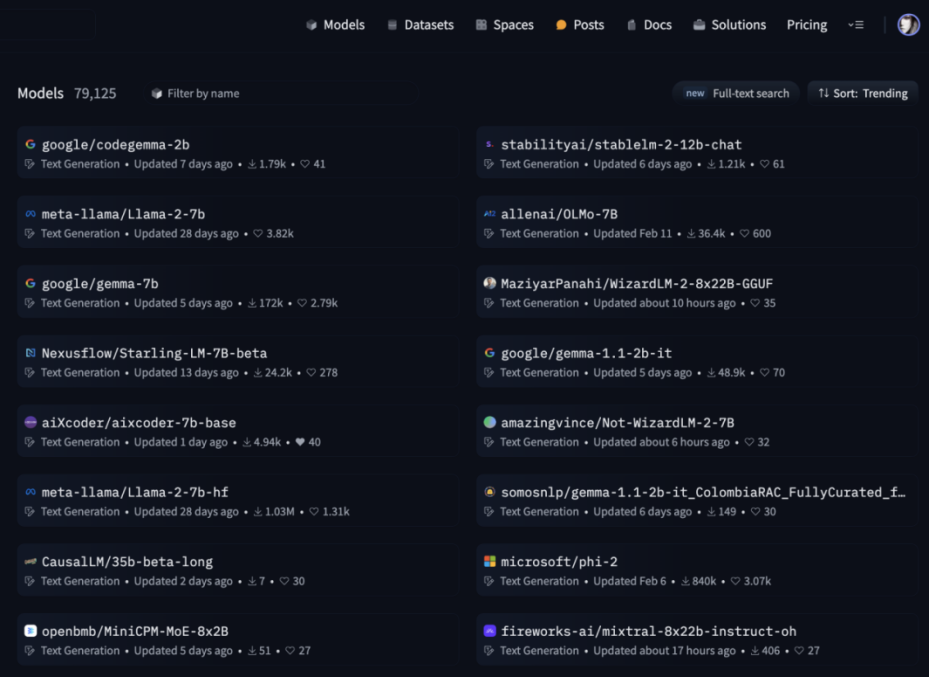Click the Meta logo on Llama-2-7b card
This screenshot has height=677, width=929.
click(31, 213)
